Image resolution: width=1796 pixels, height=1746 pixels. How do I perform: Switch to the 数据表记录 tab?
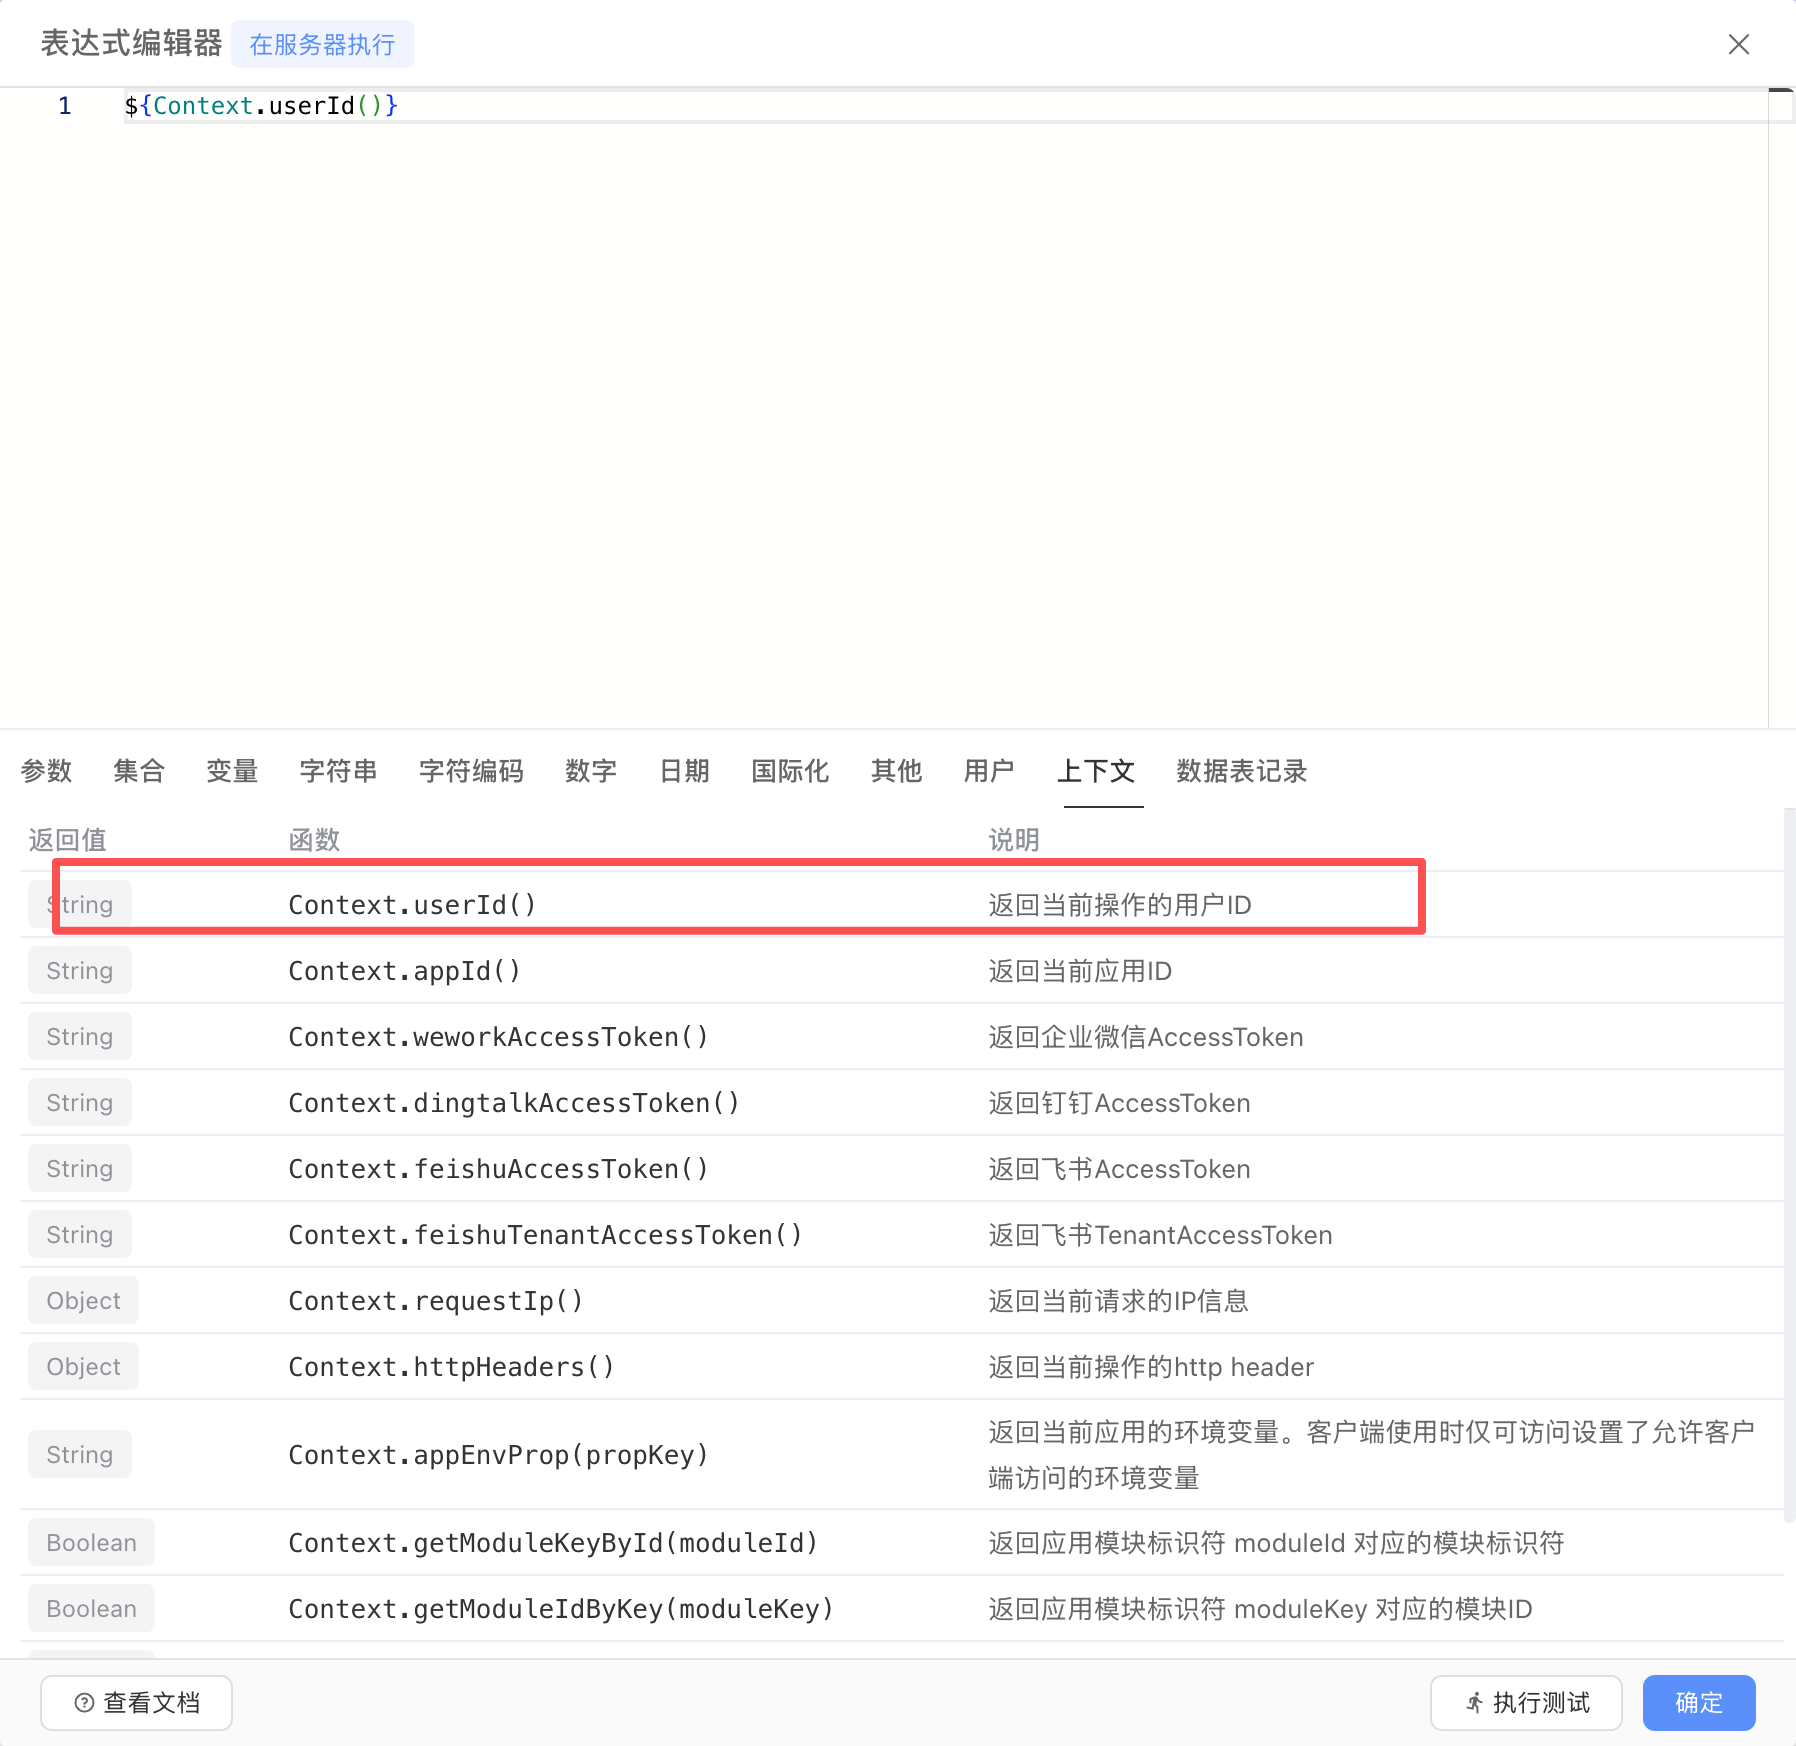pos(1240,771)
